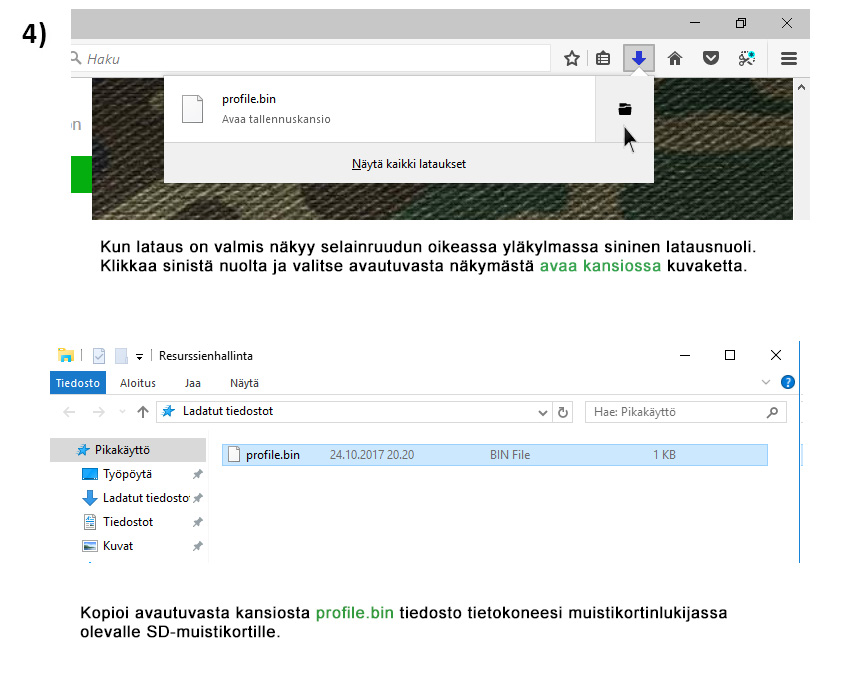
Task: Open Explorer help question mark icon
Action: point(788,383)
